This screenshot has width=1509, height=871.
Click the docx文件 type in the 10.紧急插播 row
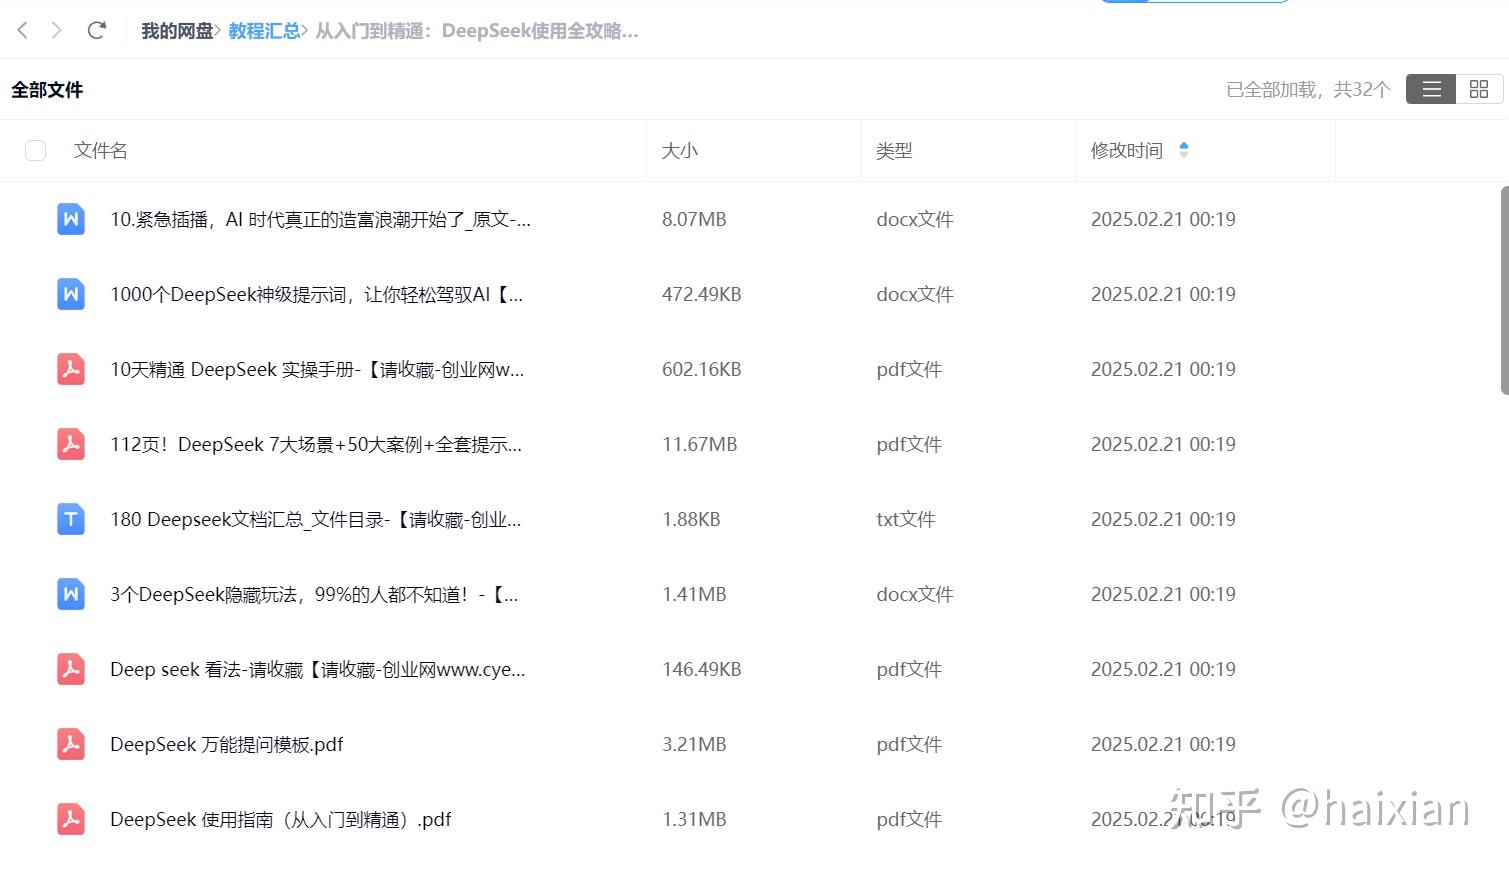tap(915, 219)
